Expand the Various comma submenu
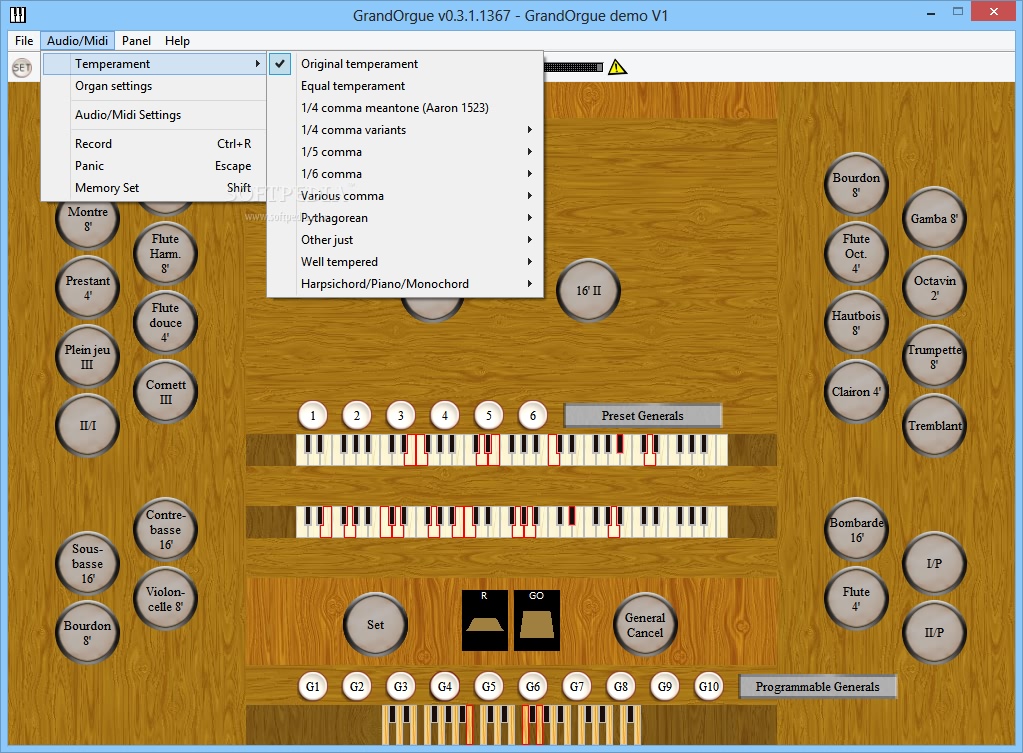The image size is (1023, 753). point(405,196)
